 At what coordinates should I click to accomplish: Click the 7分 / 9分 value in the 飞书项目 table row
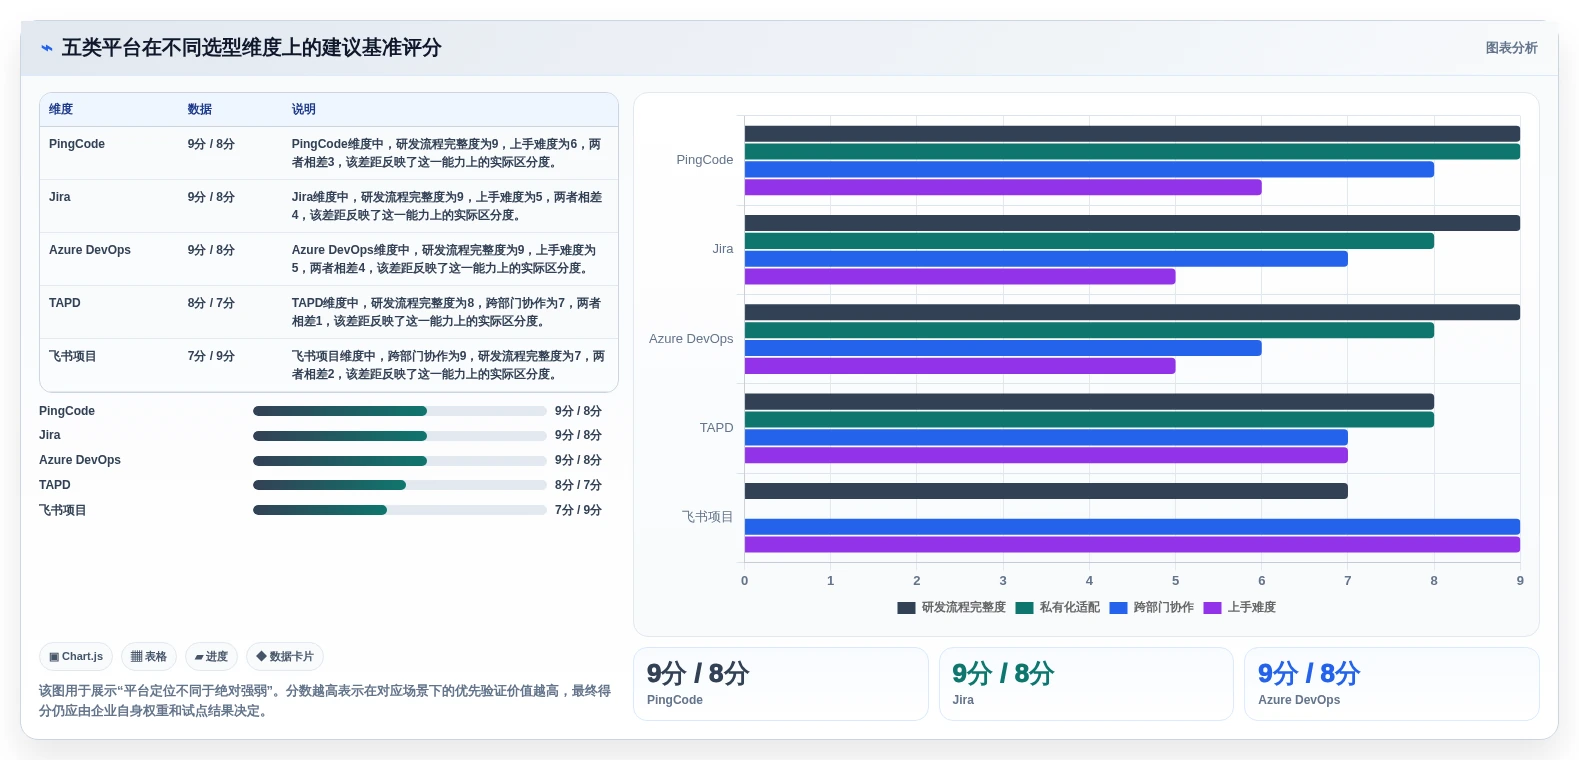211,356
